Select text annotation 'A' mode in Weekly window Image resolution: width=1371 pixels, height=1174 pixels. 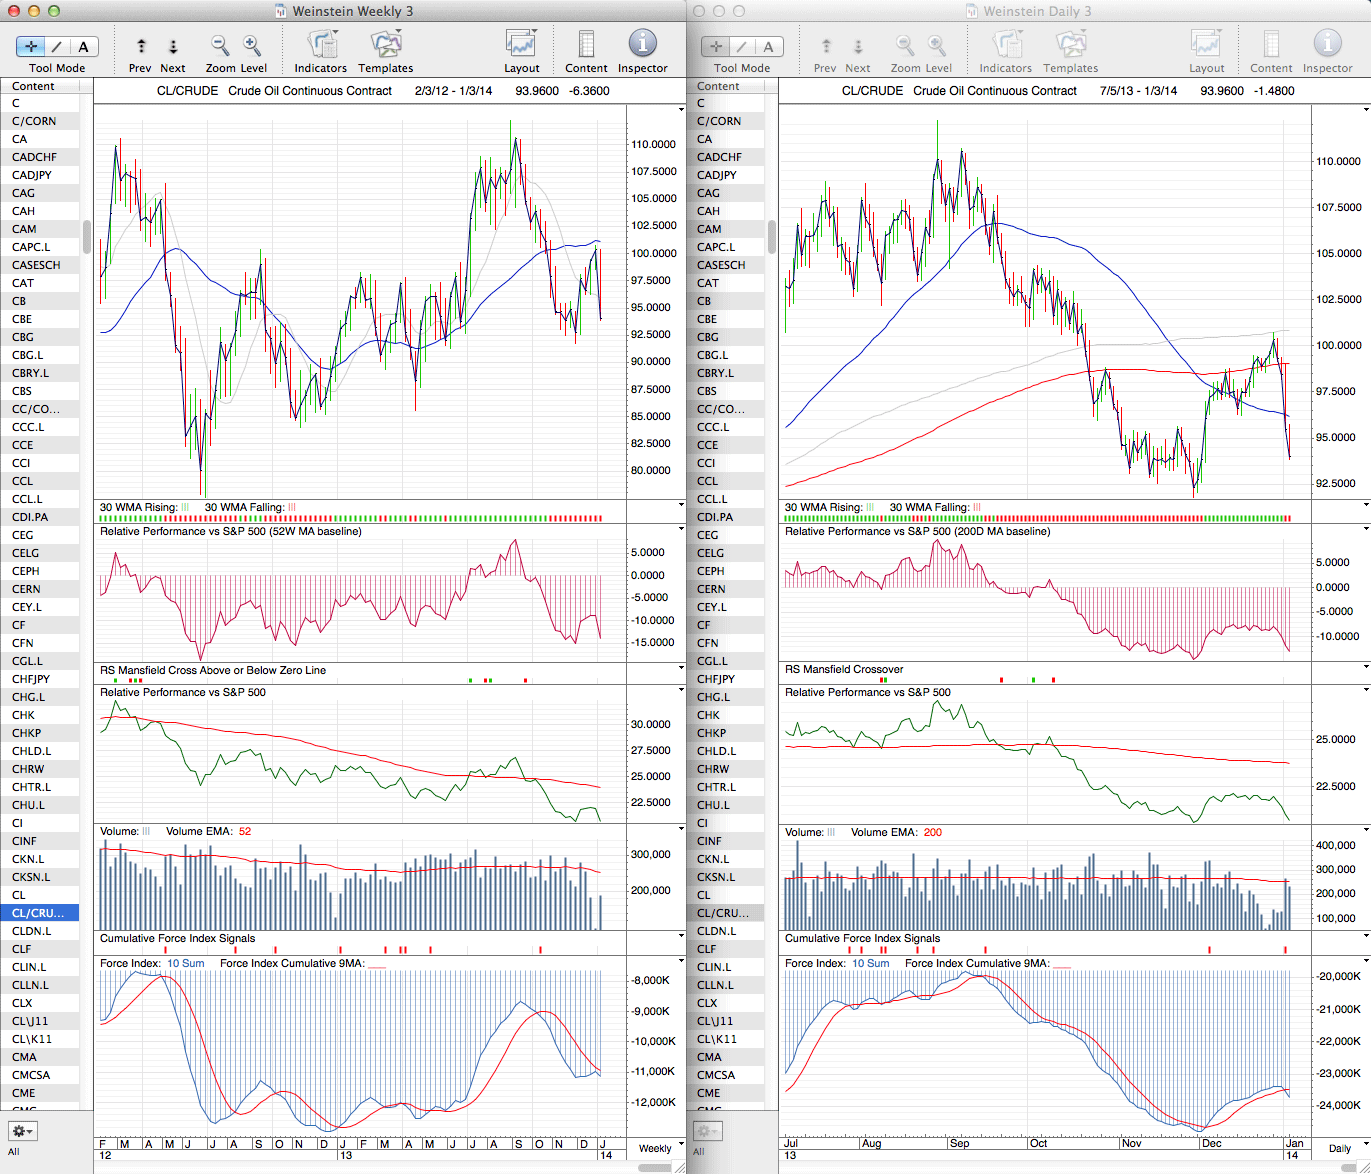click(83, 47)
